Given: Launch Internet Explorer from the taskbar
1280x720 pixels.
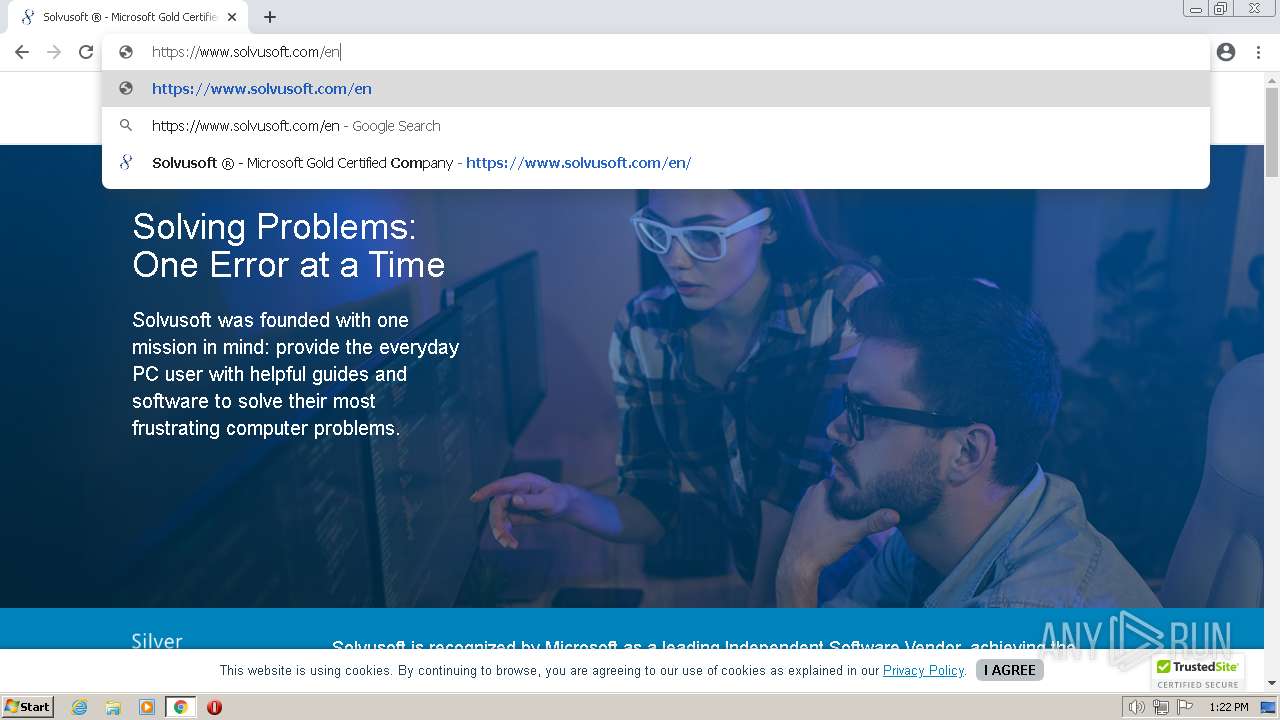Looking at the screenshot, I should point(79,707).
